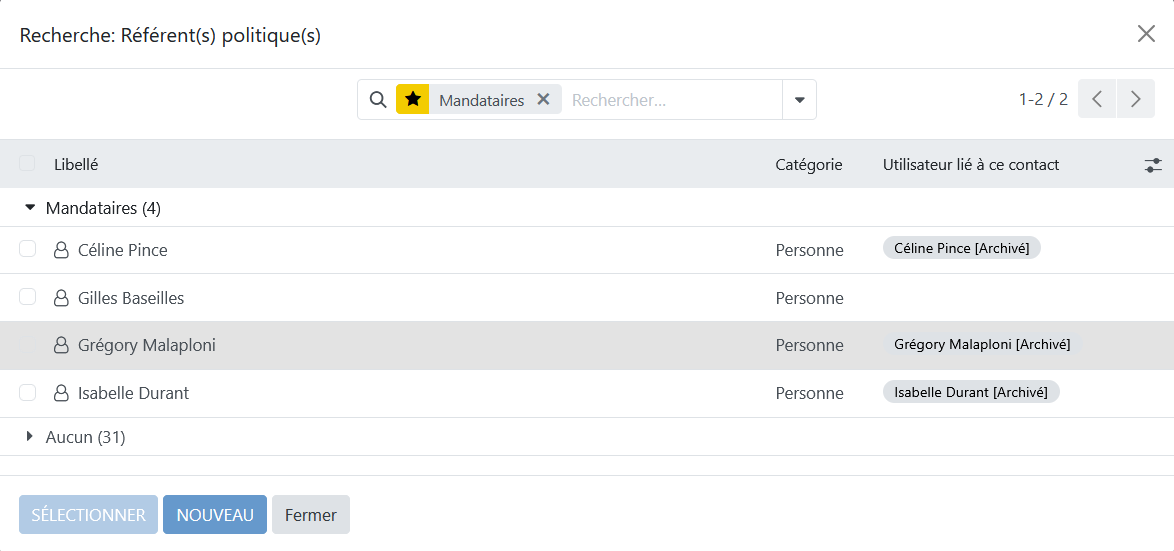The height and width of the screenshot is (551, 1174).
Task: Click the yellow star favorite filter icon
Action: click(x=412, y=100)
